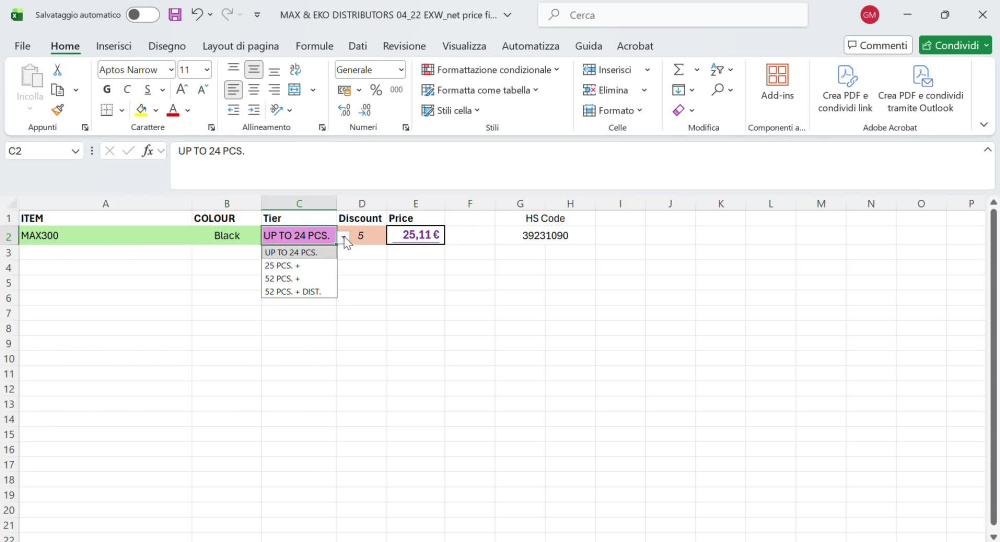
Task: Switch to the Inserisci tab
Action: pos(114,46)
